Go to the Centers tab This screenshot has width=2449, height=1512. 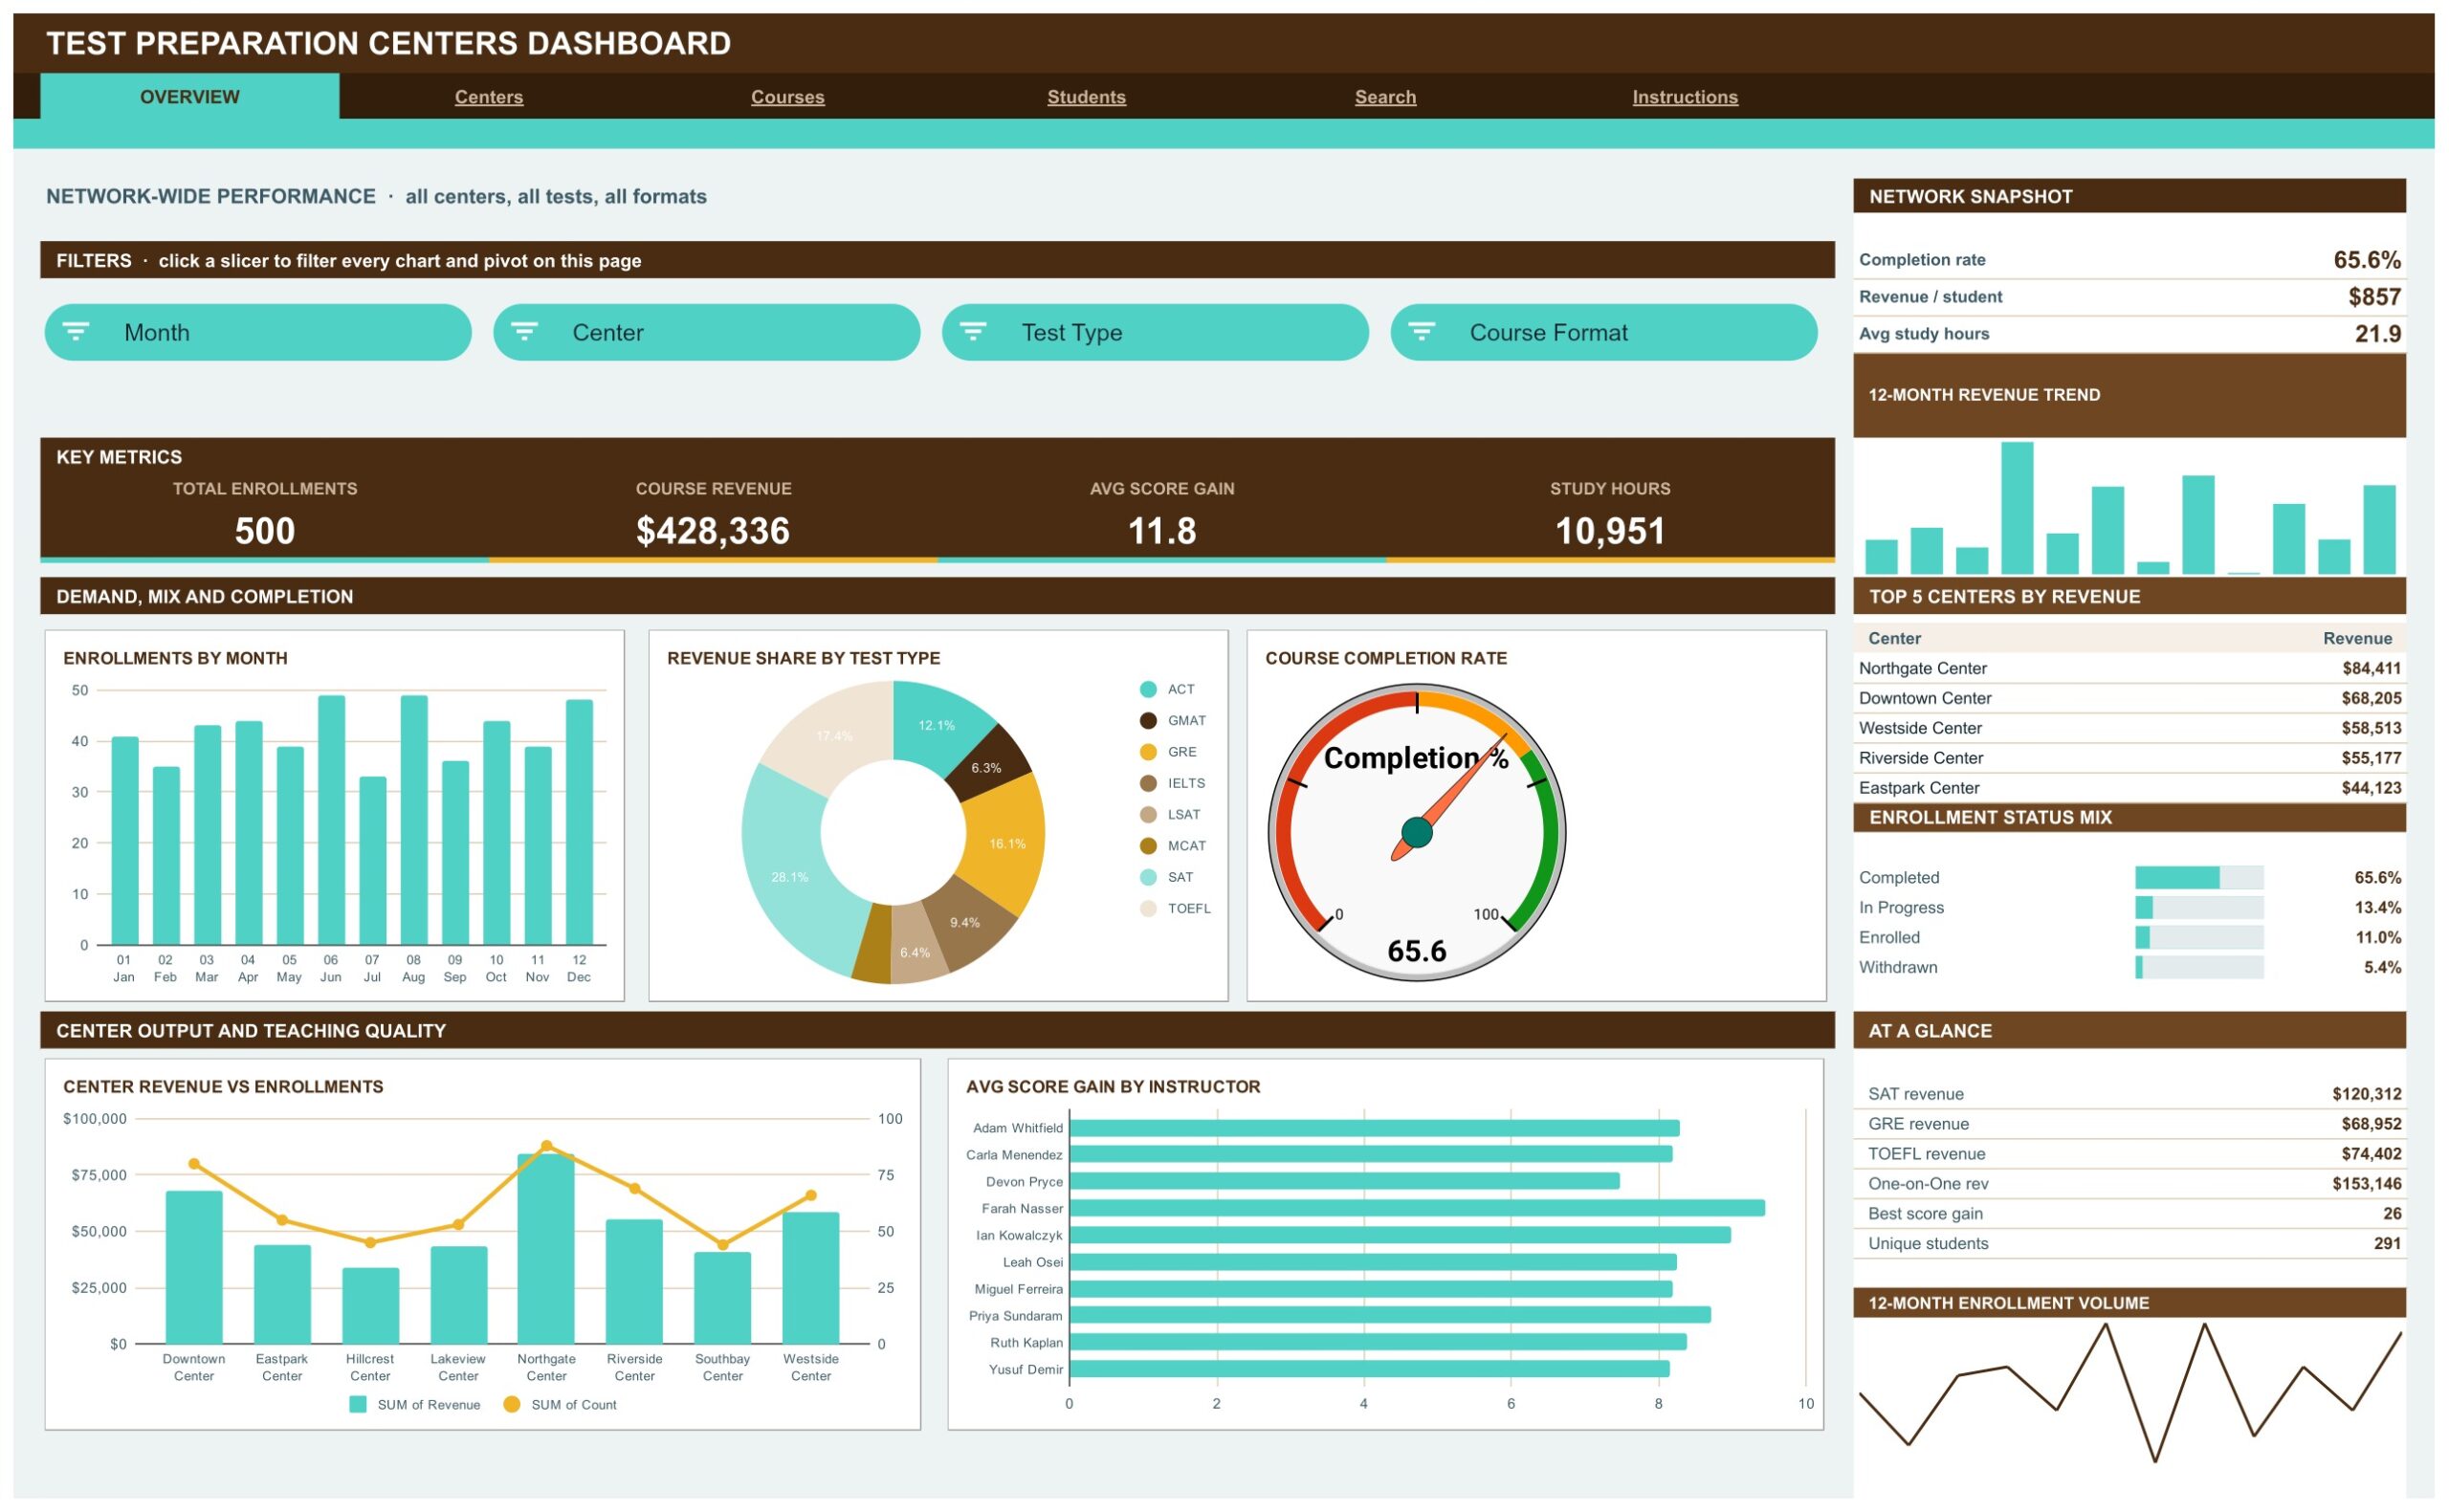[x=489, y=97]
